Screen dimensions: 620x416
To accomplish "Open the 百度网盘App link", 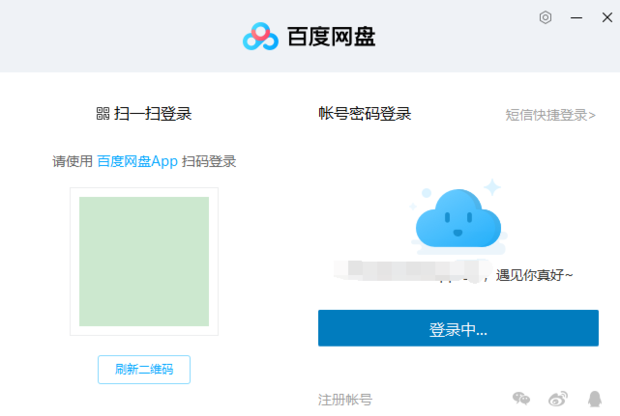I will coord(137,161).
